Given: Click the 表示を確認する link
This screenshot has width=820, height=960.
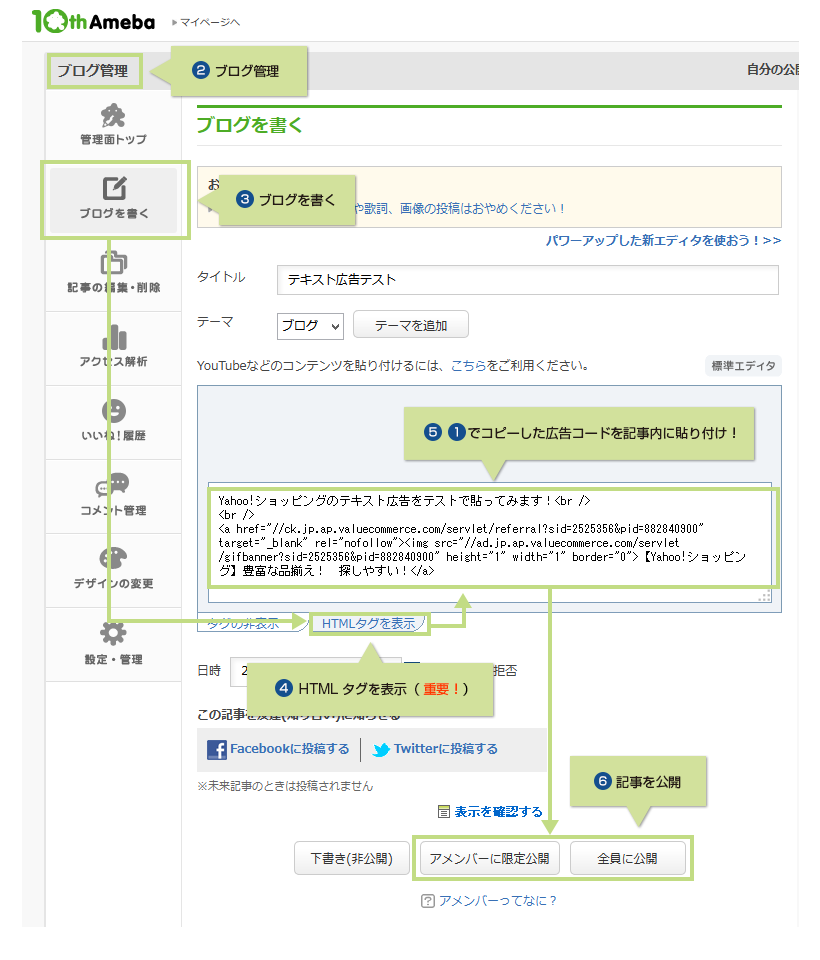Looking at the screenshot, I should [498, 812].
